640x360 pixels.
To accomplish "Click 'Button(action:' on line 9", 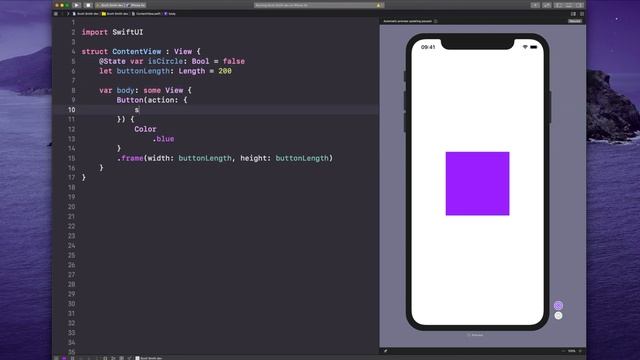I will point(147,100).
